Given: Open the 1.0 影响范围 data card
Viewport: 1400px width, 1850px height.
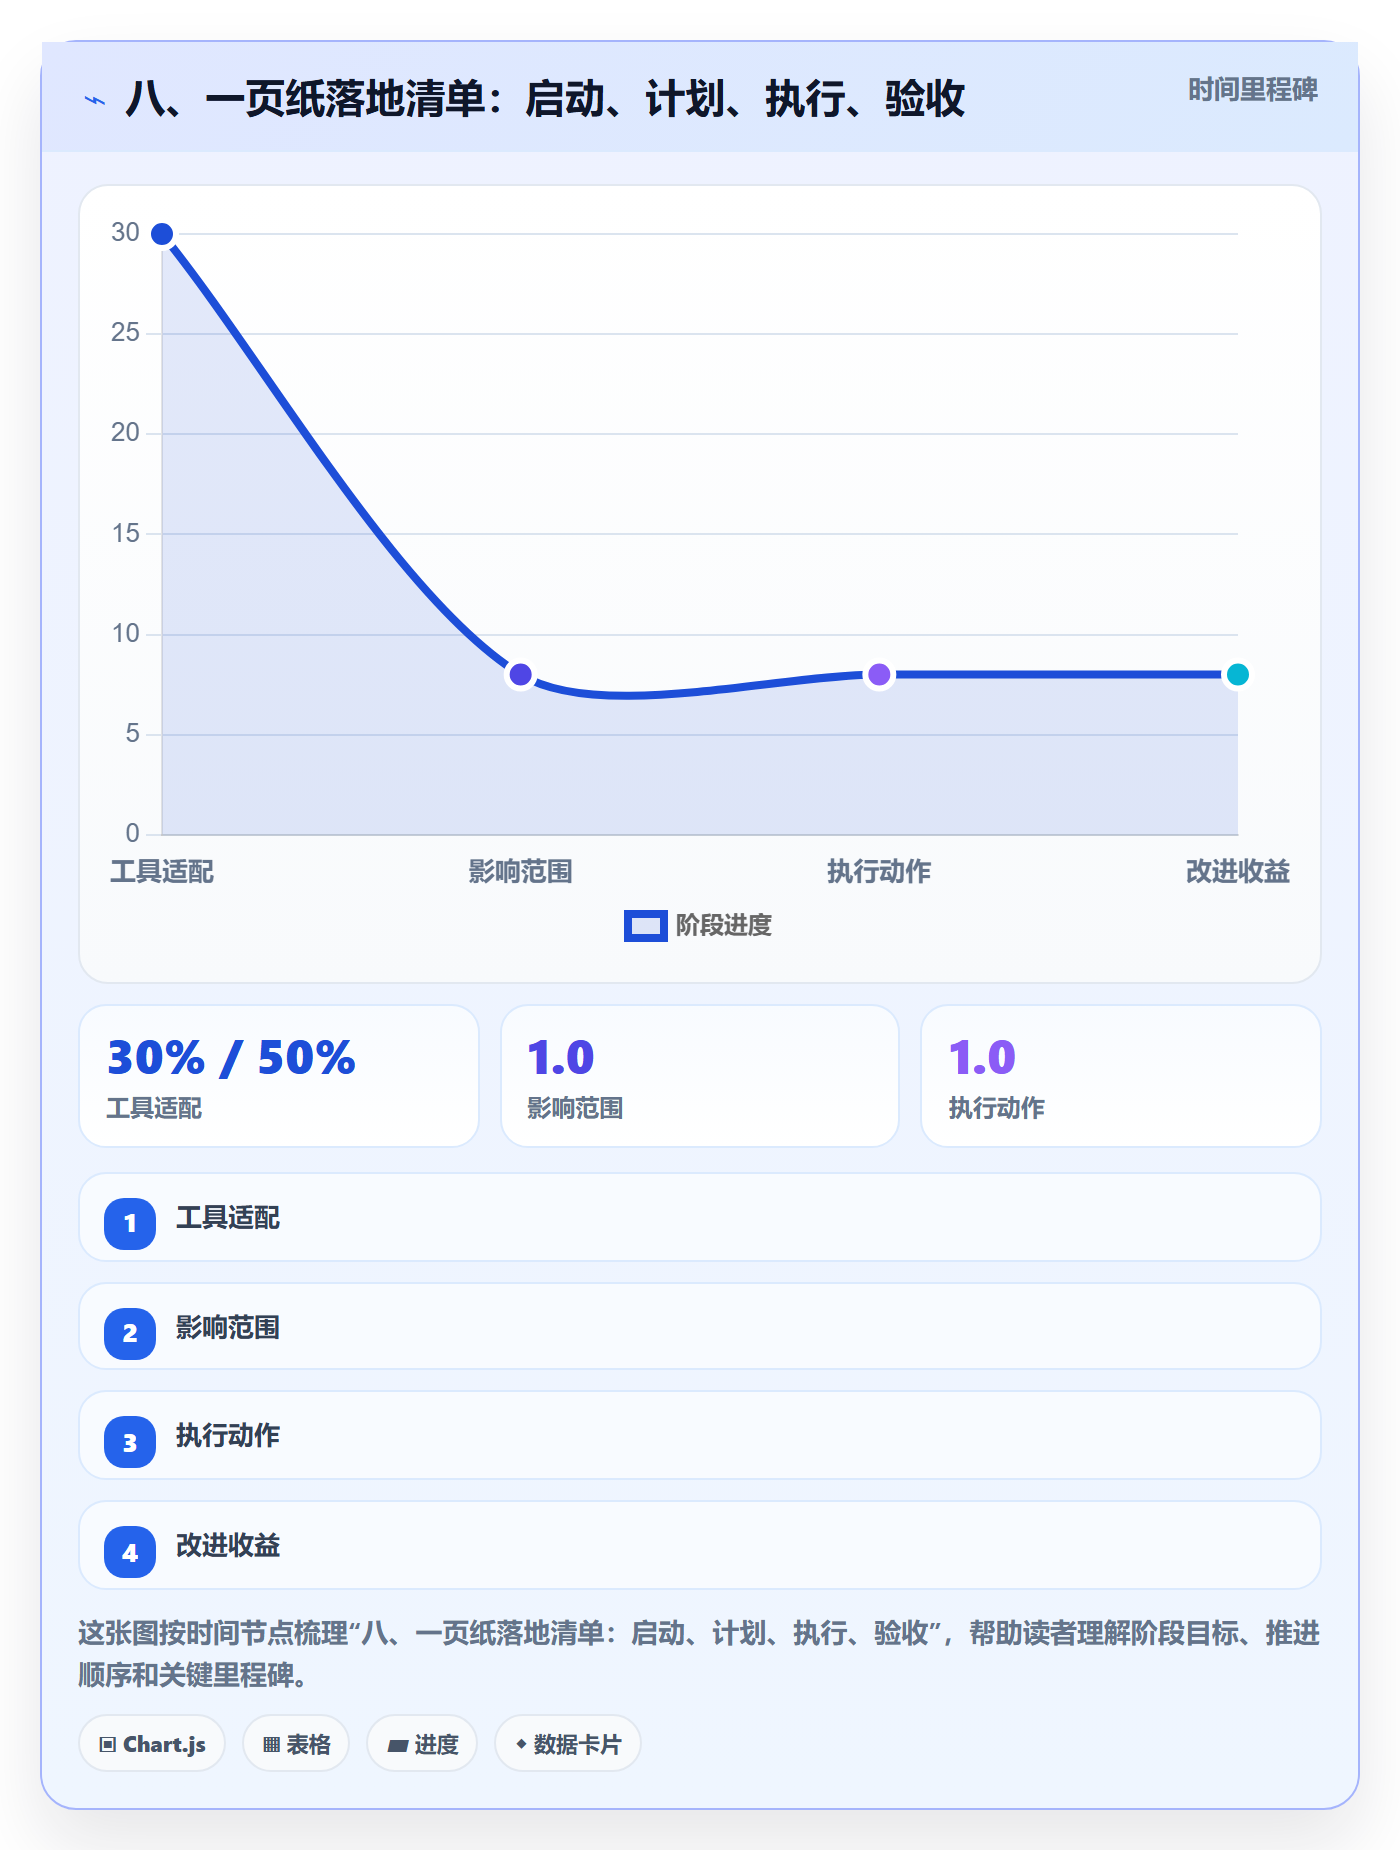Looking at the screenshot, I should click(700, 1076).
